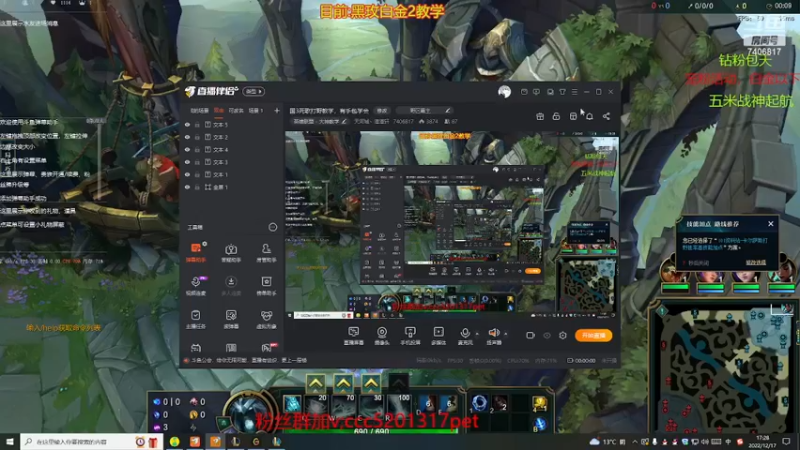Click the 修改 button beside stream title

[x=382, y=111]
